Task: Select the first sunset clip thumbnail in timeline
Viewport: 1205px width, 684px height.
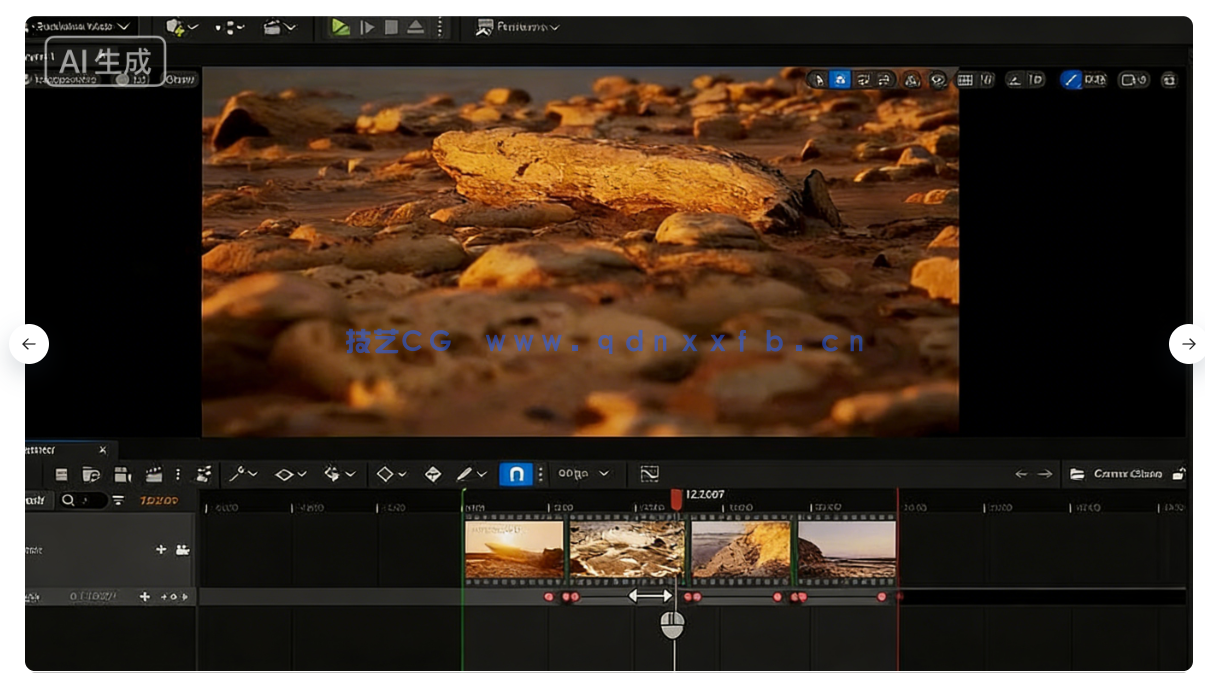Action: click(x=514, y=549)
